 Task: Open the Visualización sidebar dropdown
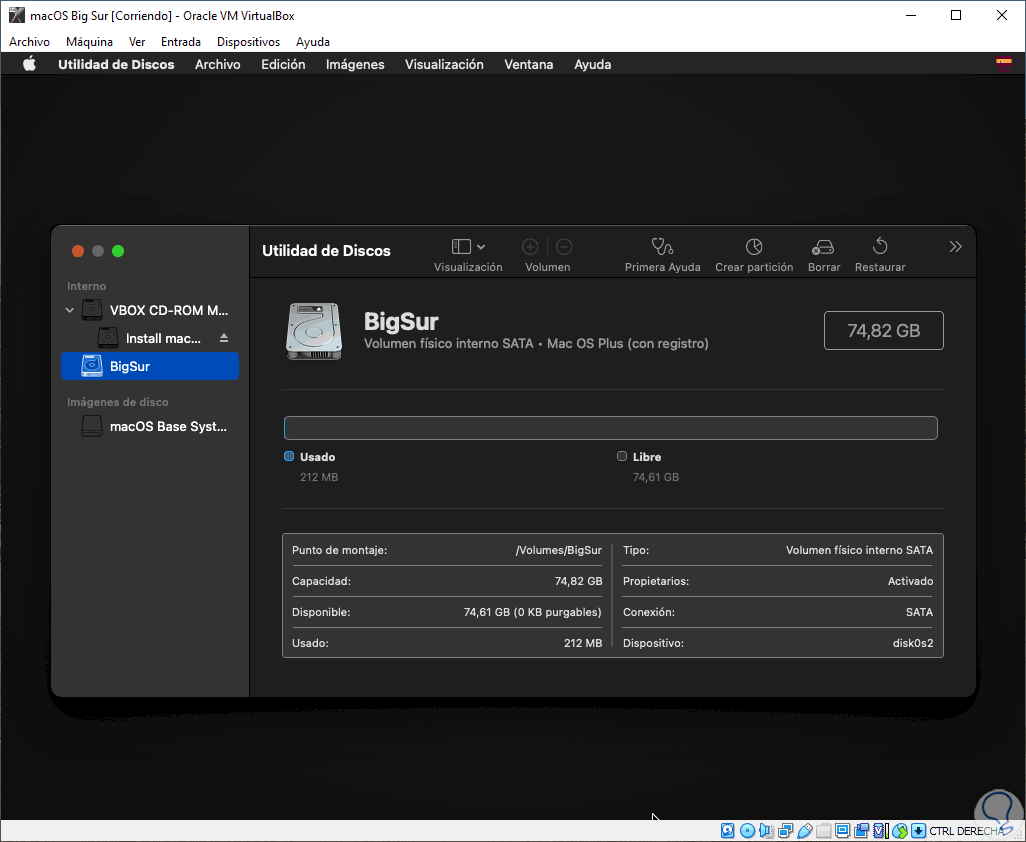tap(468, 247)
